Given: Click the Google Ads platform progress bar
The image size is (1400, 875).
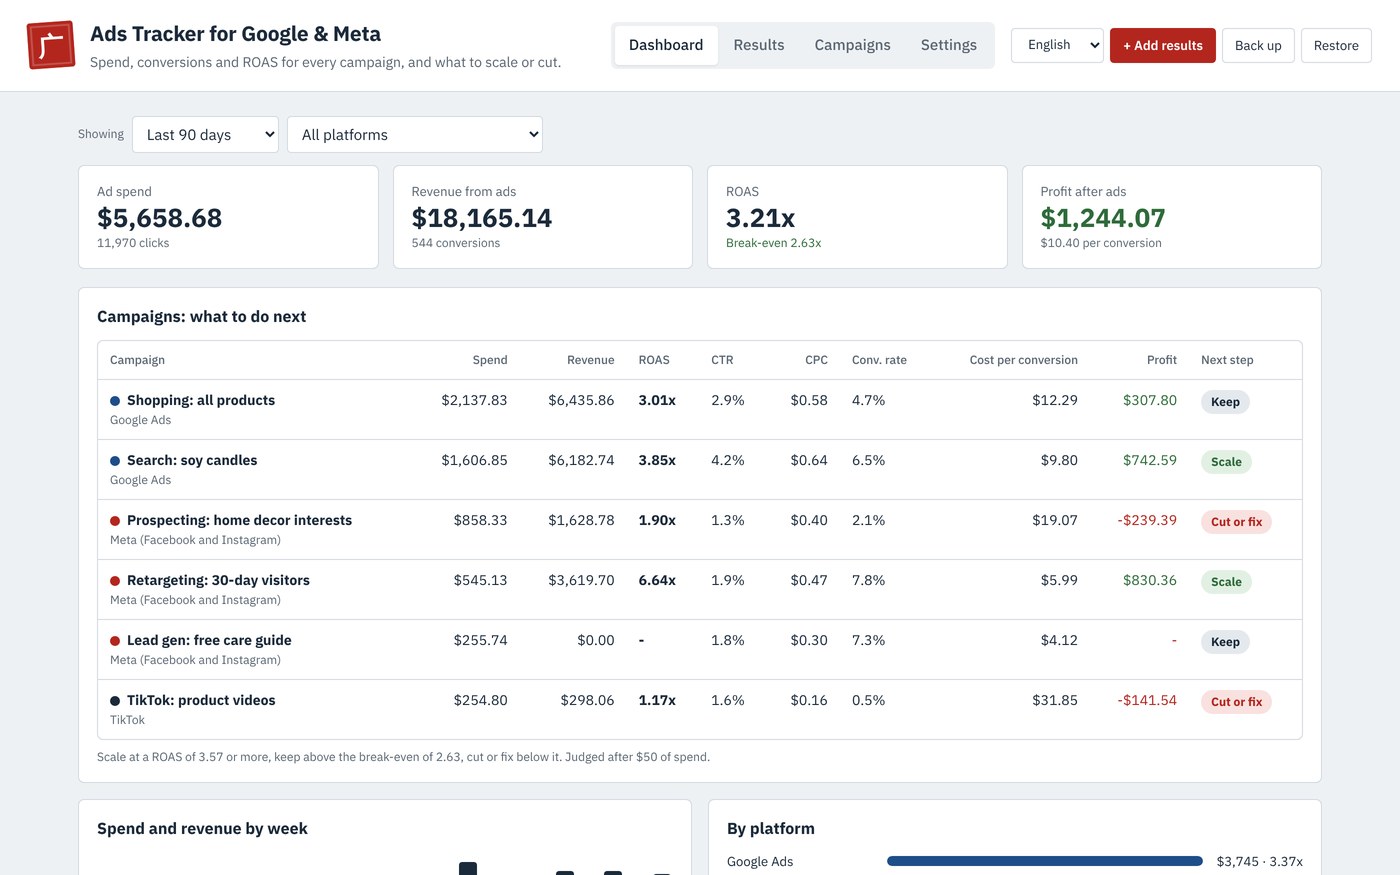Looking at the screenshot, I should click(x=1044, y=861).
